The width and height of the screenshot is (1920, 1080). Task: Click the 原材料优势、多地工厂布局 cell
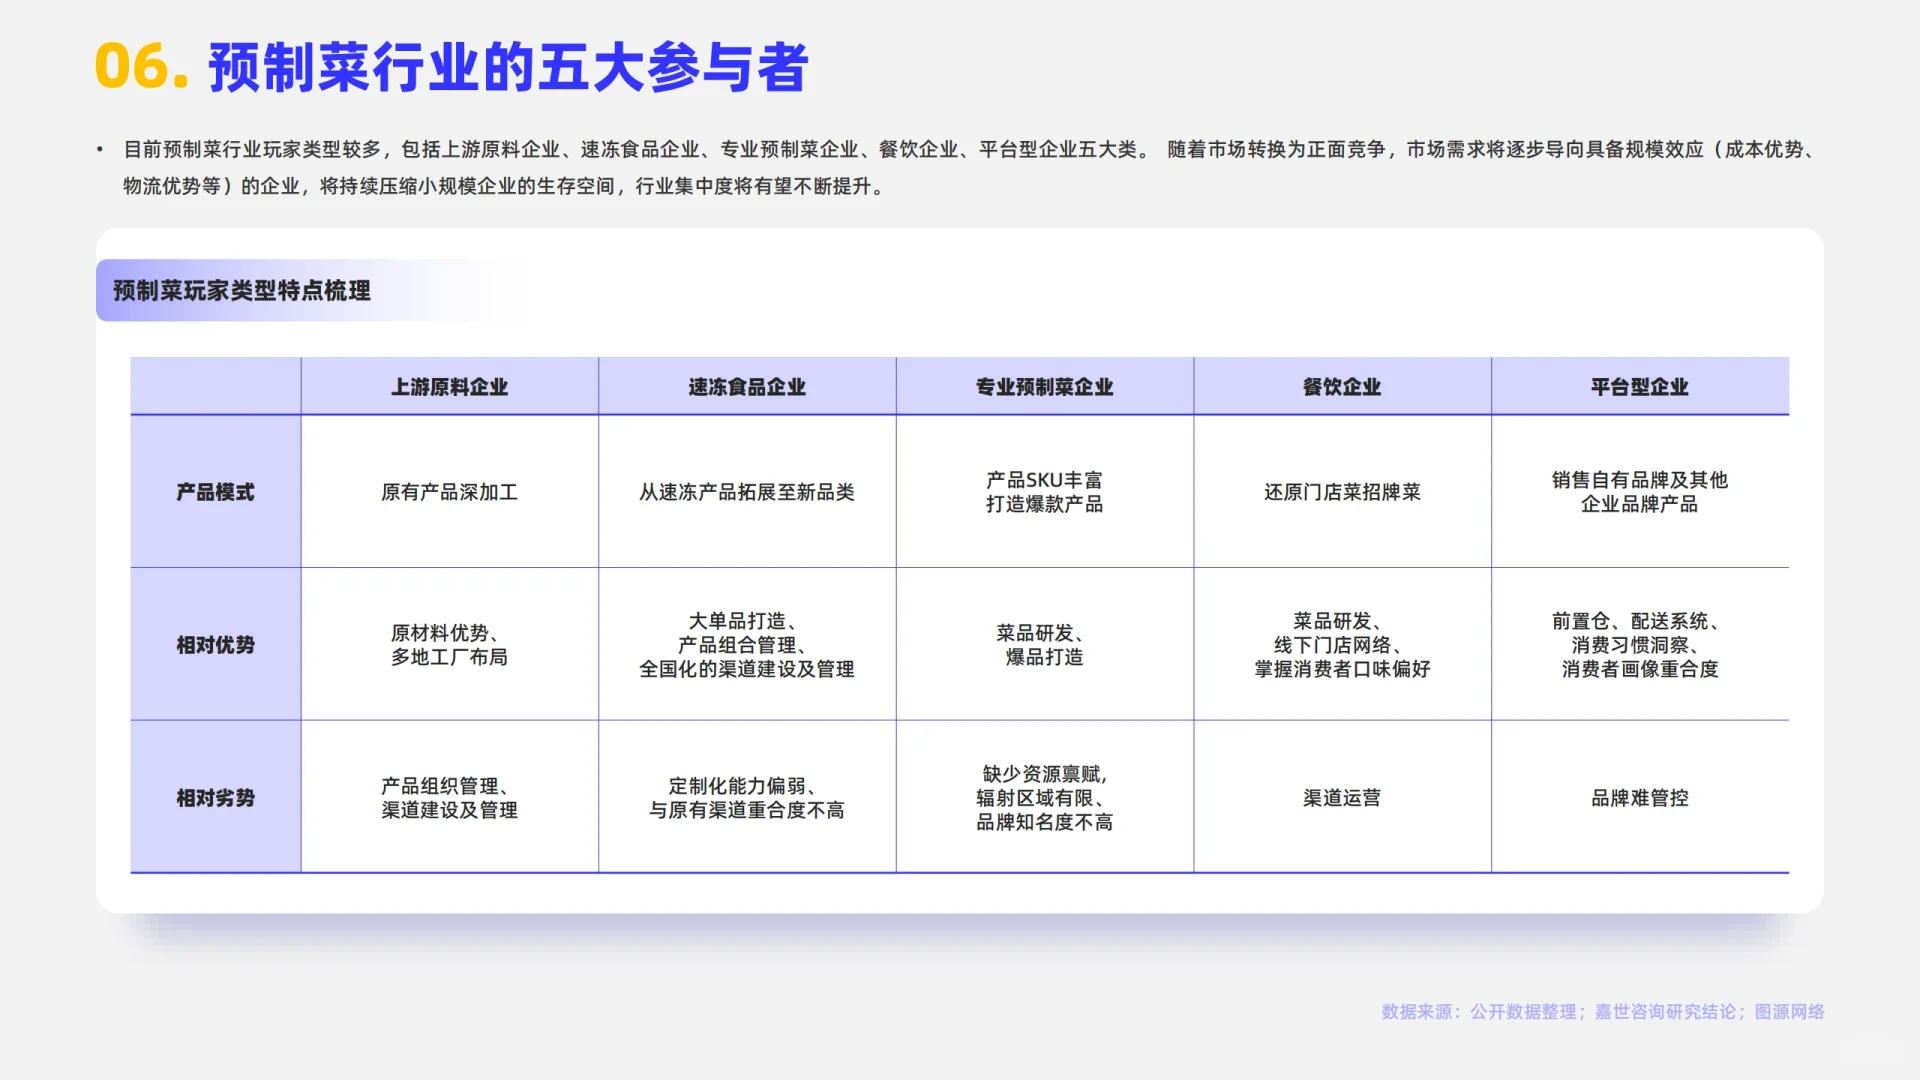[449, 645]
